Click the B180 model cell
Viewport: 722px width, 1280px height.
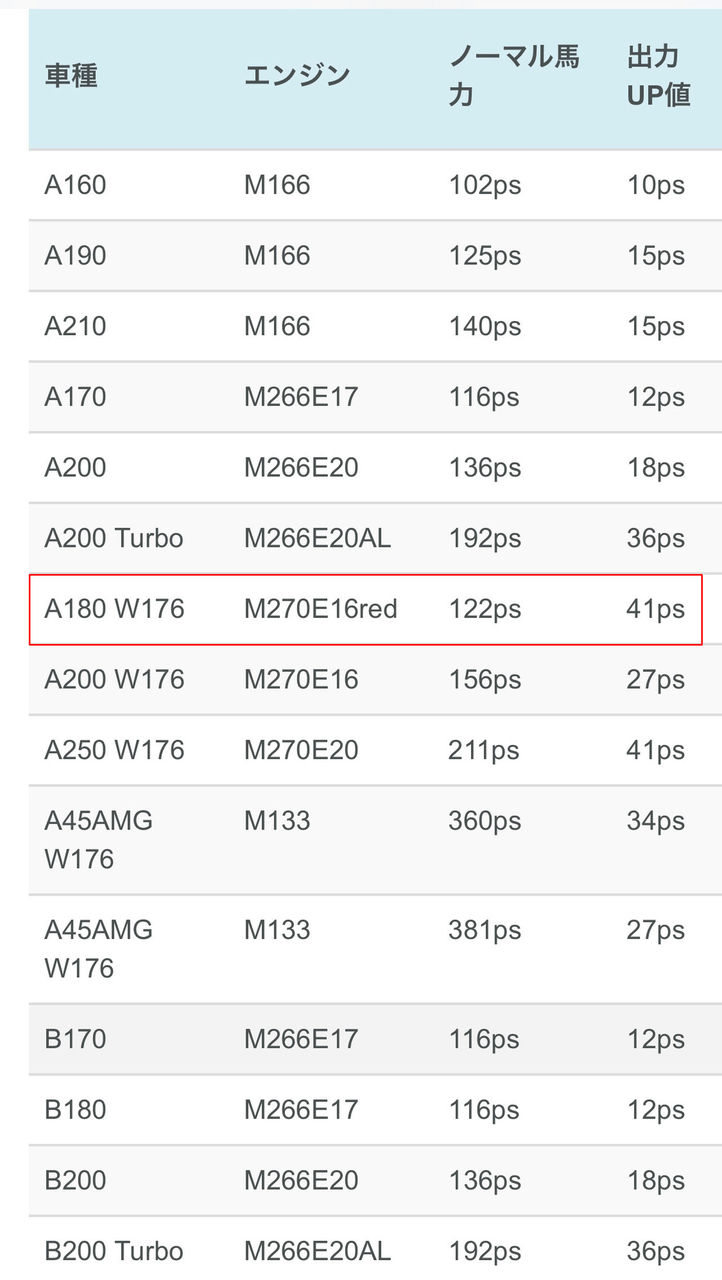click(x=75, y=1110)
